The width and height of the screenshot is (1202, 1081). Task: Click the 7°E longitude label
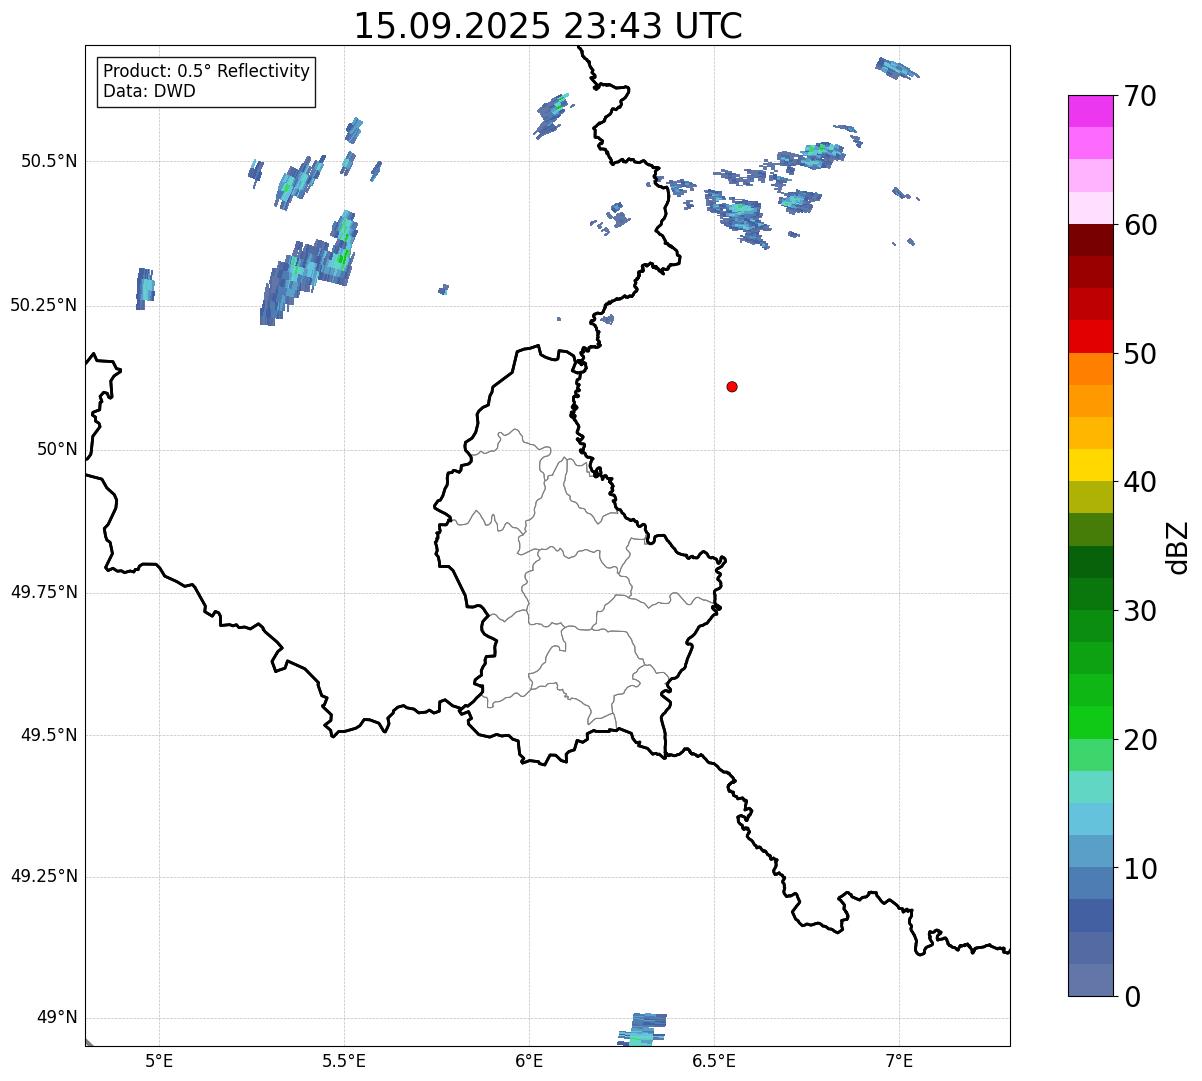click(x=899, y=1061)
